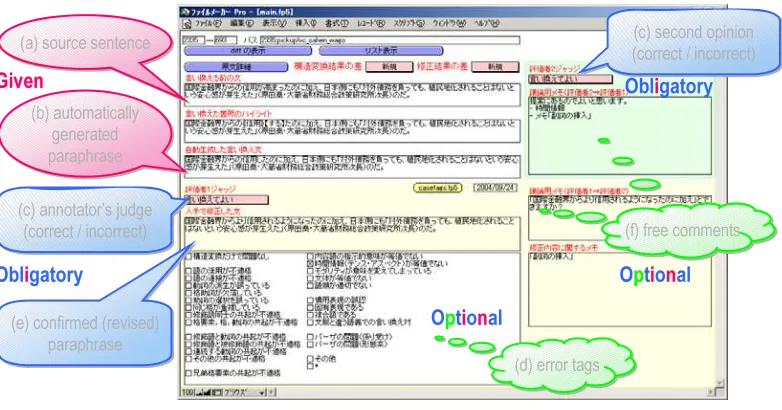Open the ブラウズ mode dropdown in status bar
This screenshot has width=782, height=410.
click(245, 393)
